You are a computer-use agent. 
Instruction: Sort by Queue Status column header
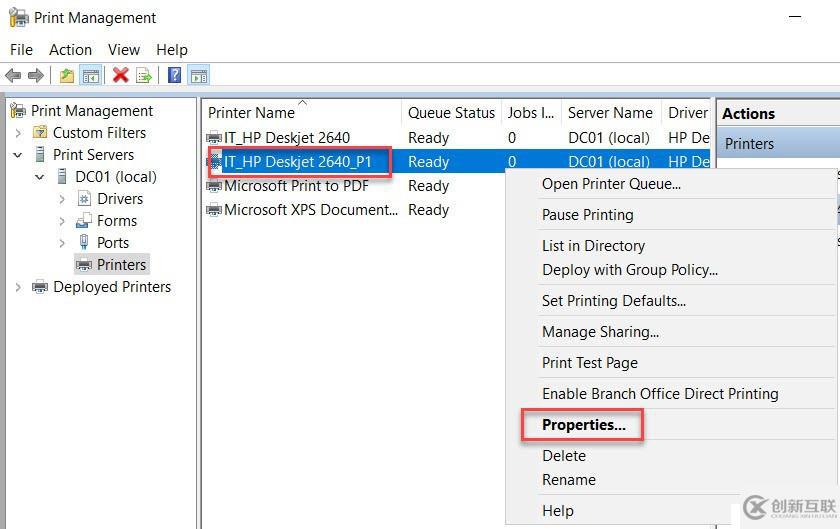451,113
